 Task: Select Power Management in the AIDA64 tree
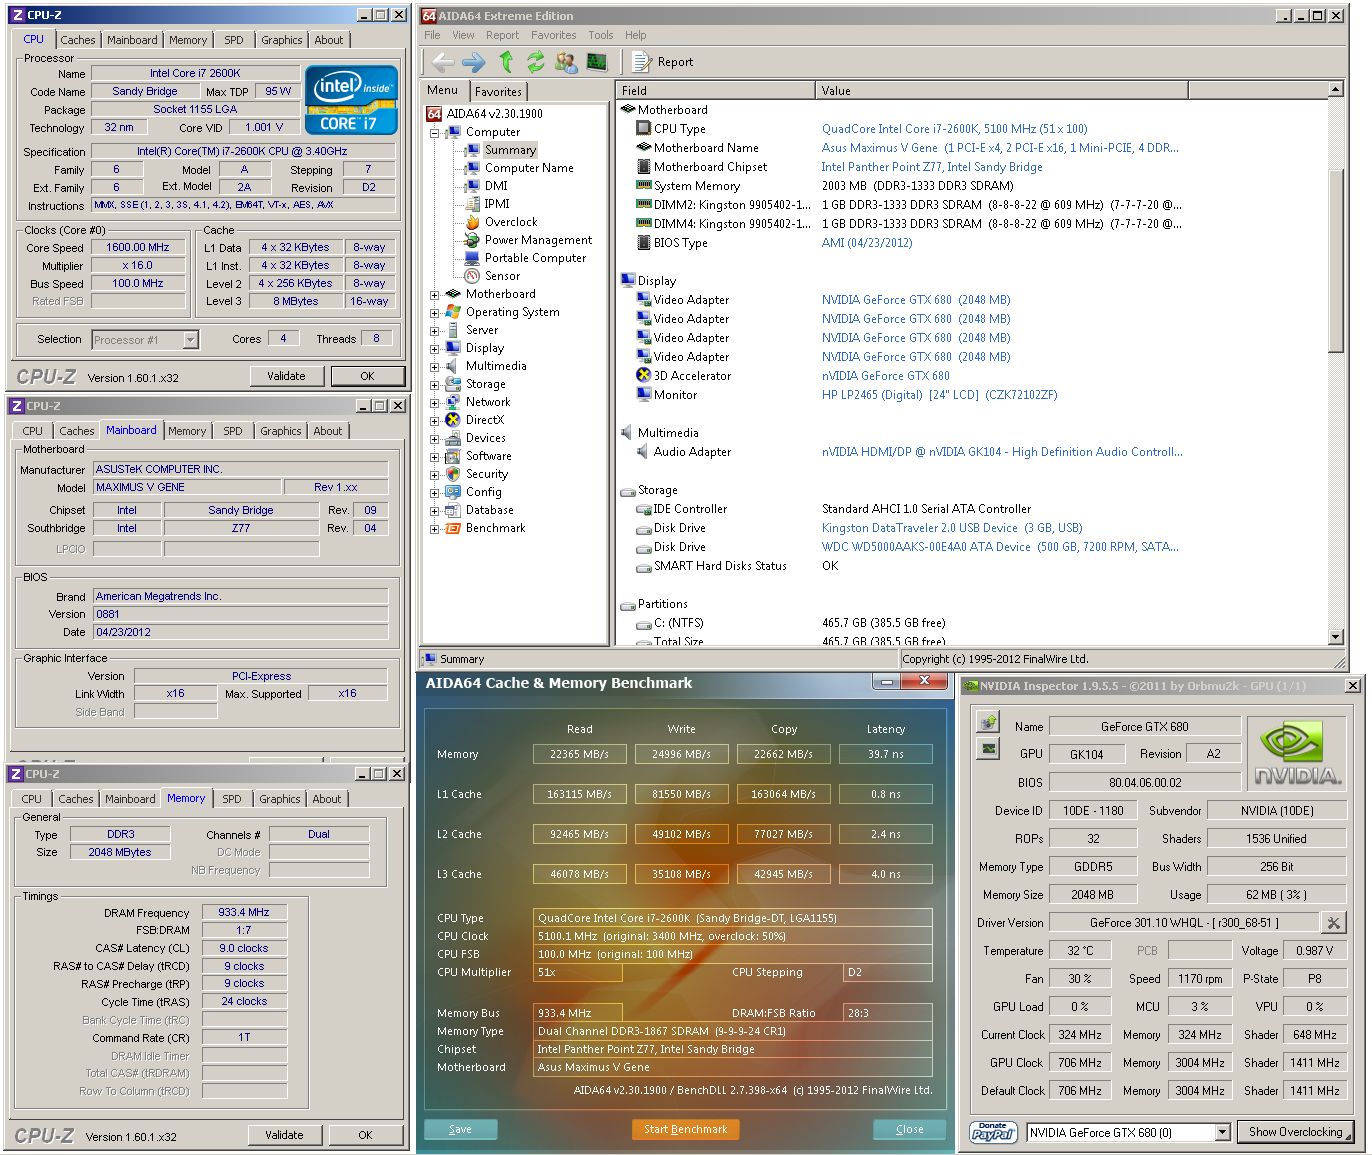pyautogui.click(x=538, y=240)
